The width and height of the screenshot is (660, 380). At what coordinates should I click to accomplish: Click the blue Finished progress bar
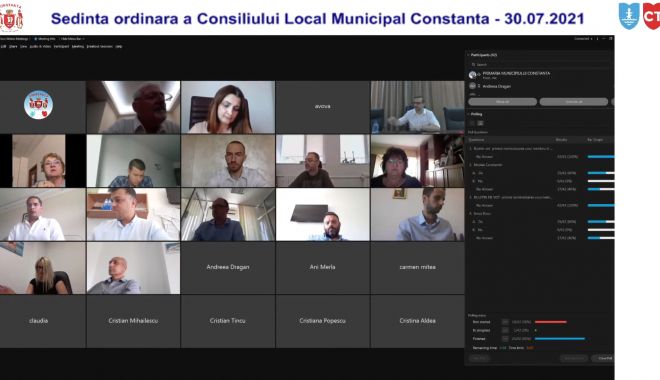[x=560, y=339]
